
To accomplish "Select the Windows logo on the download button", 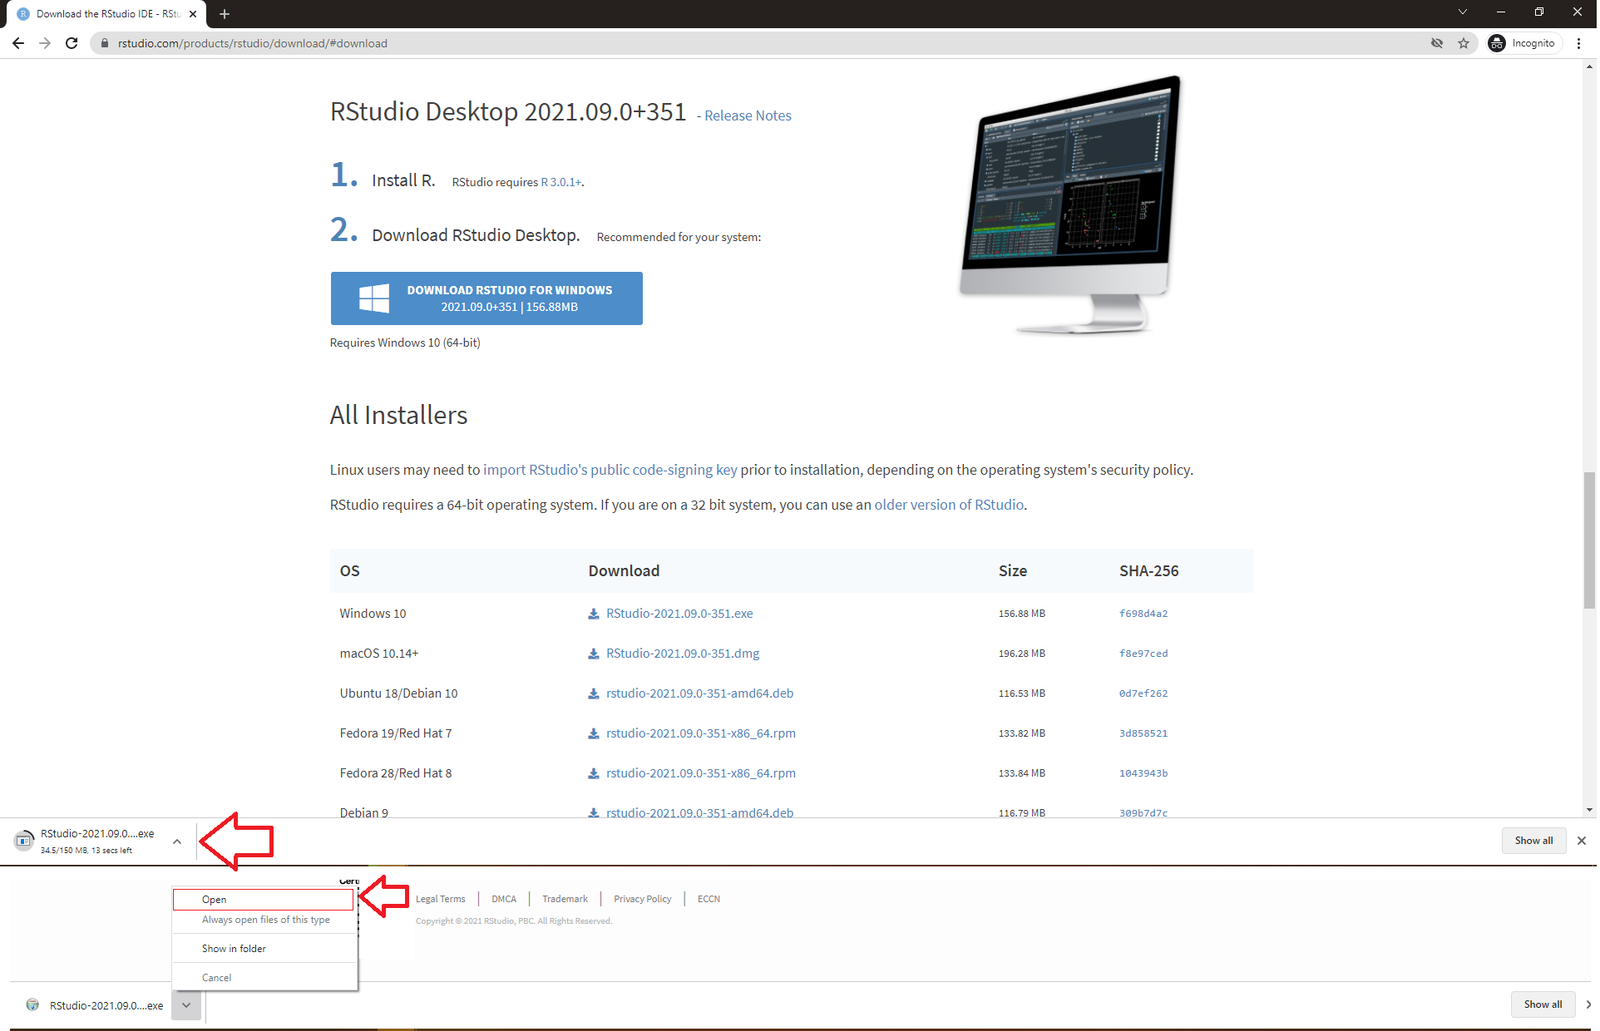I will click(374, 297).
